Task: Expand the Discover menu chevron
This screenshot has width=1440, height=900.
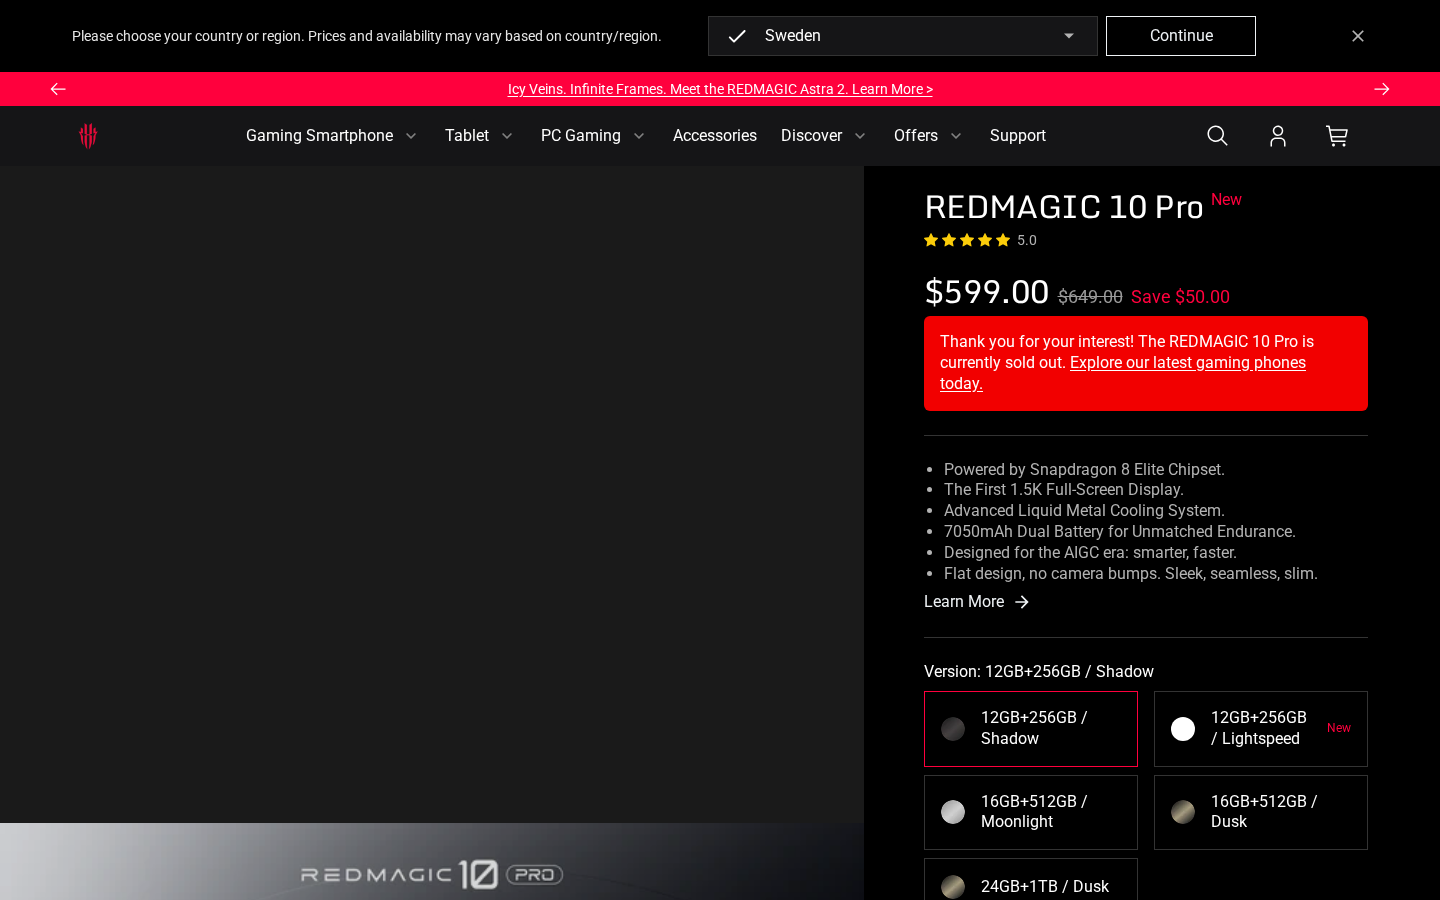Action: pyautogui.click(x=860, y=136)
